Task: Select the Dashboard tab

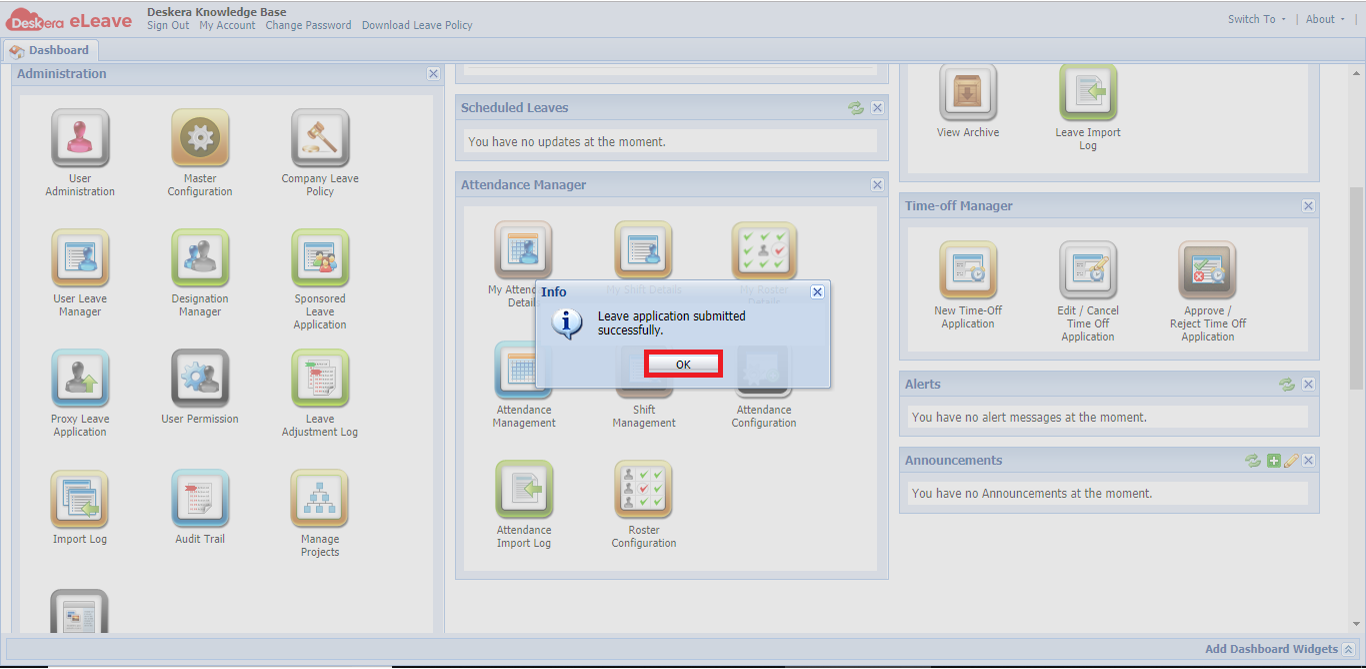Action: [x=50, y=50]
